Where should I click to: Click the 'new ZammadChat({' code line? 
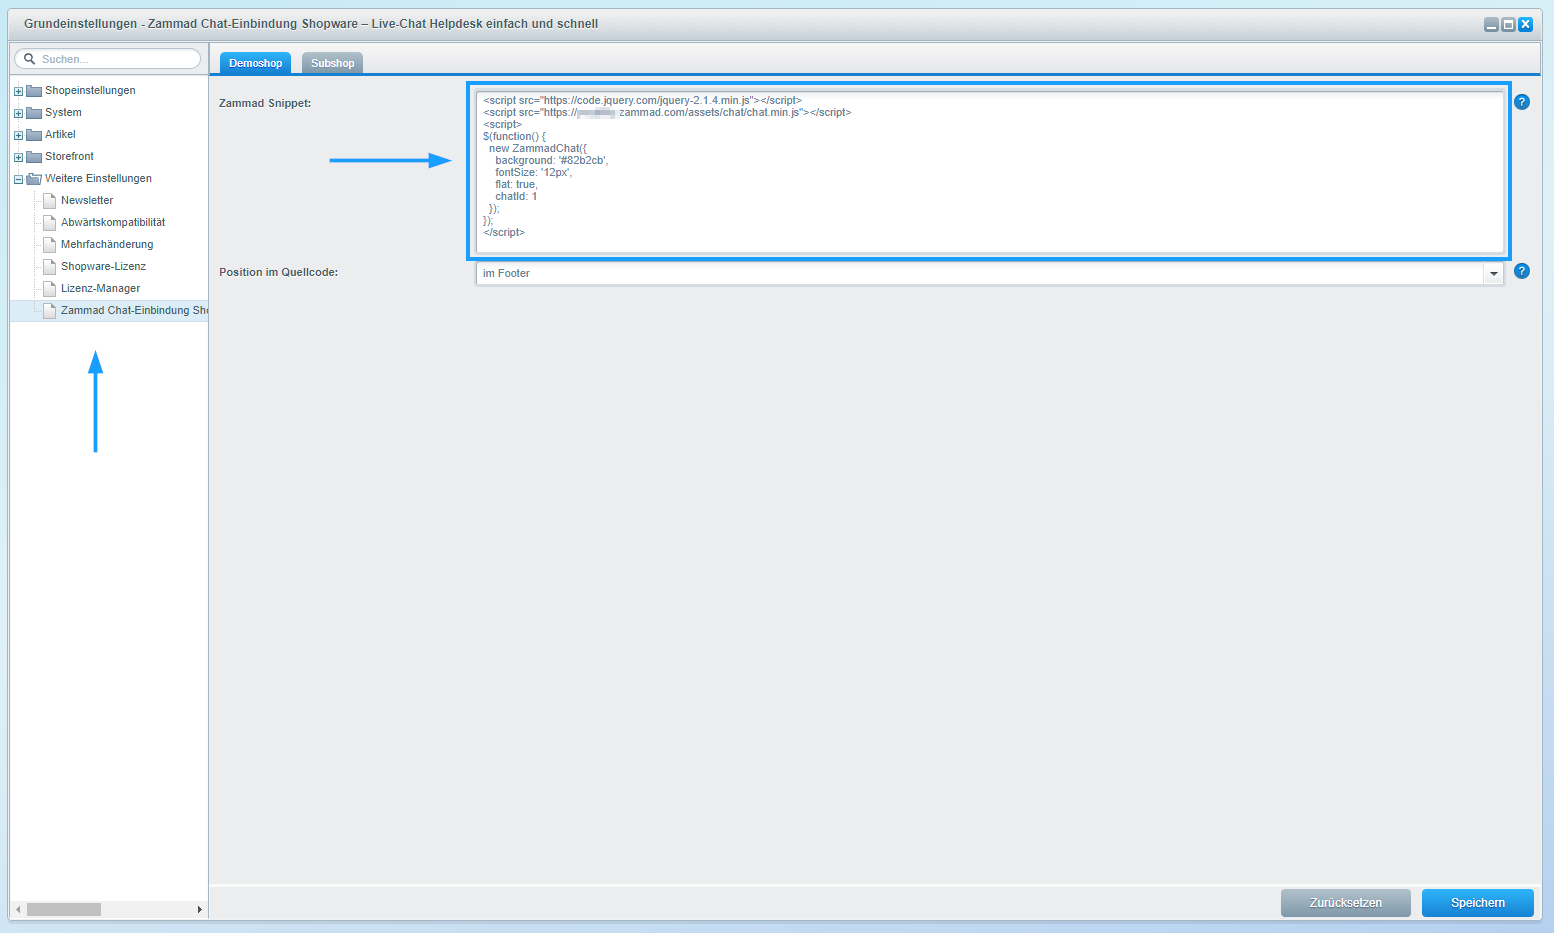[538, 148]
